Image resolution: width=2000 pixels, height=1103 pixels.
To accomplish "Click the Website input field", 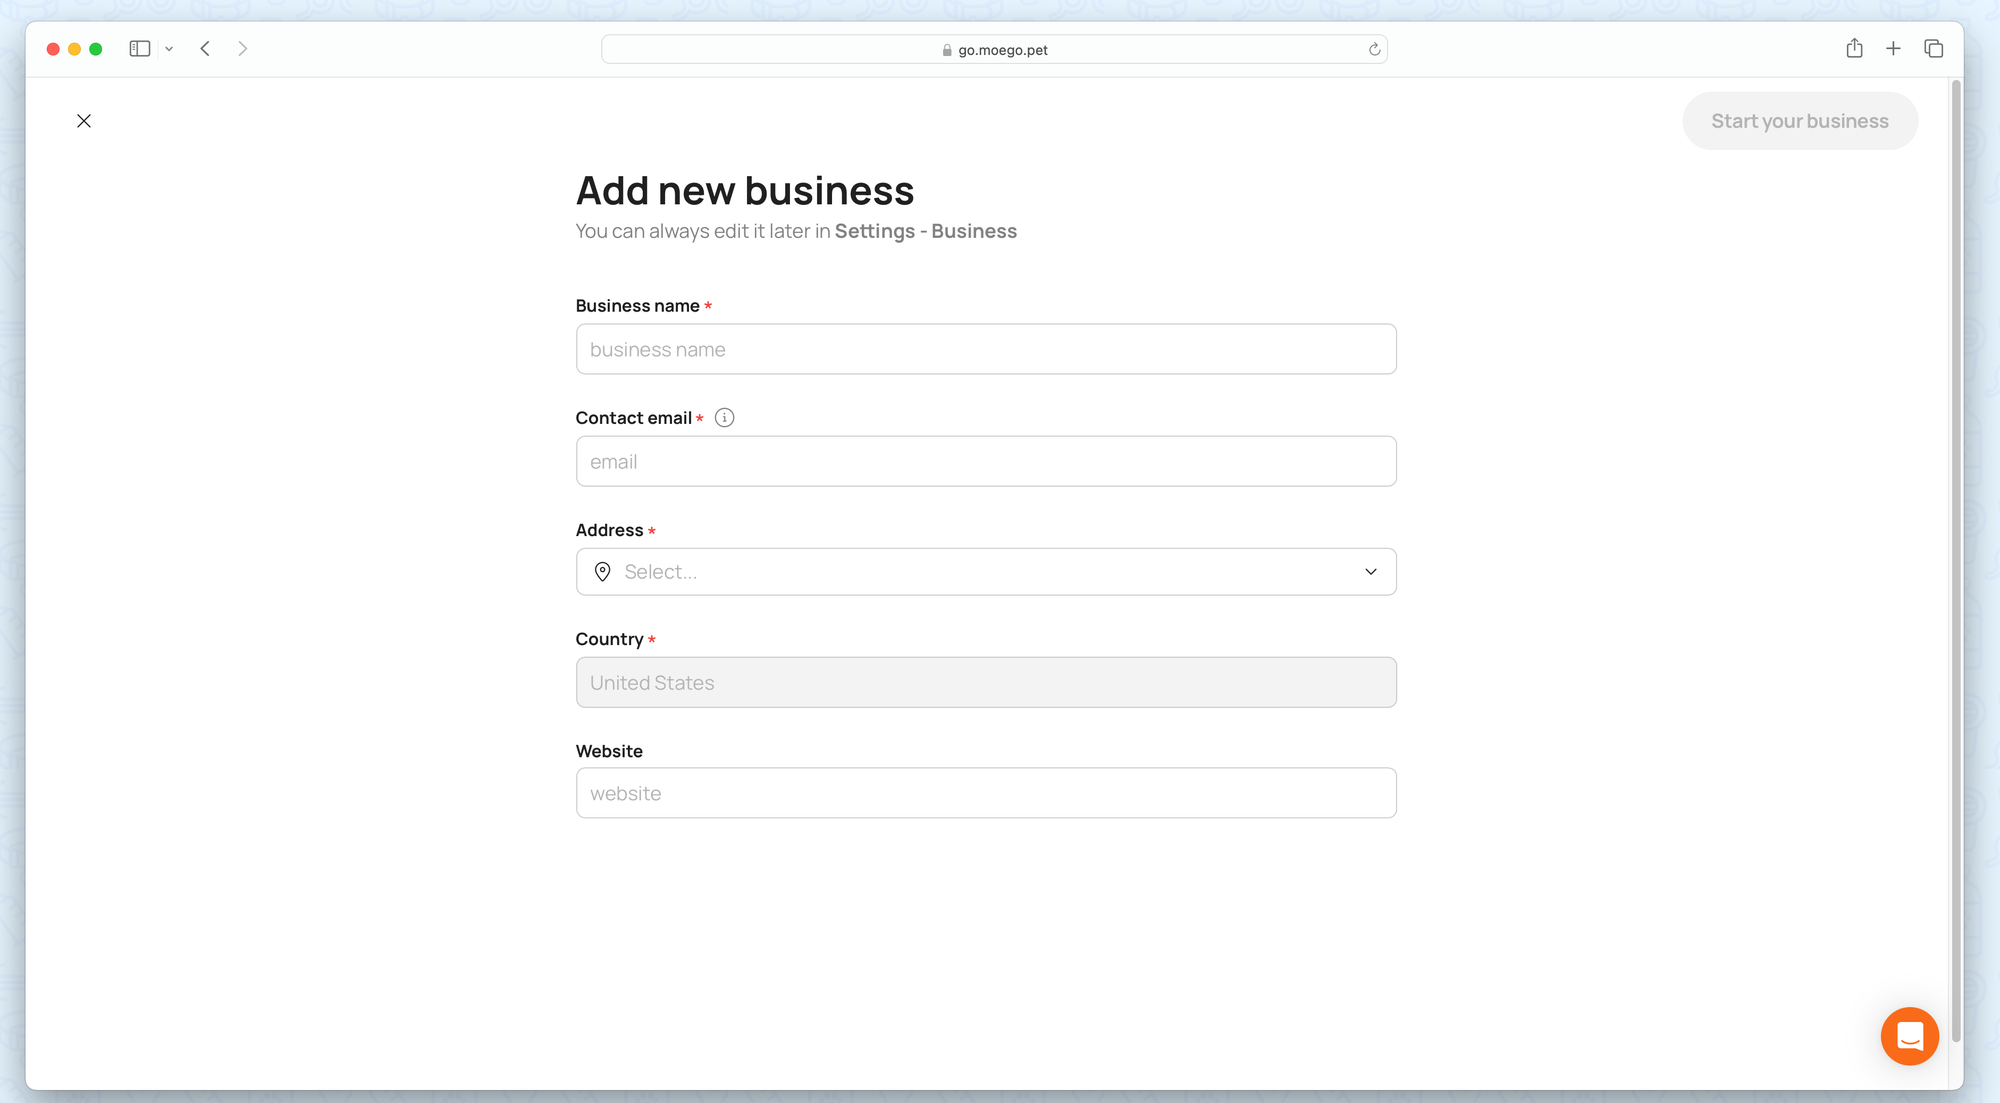I will pos(985,794).
